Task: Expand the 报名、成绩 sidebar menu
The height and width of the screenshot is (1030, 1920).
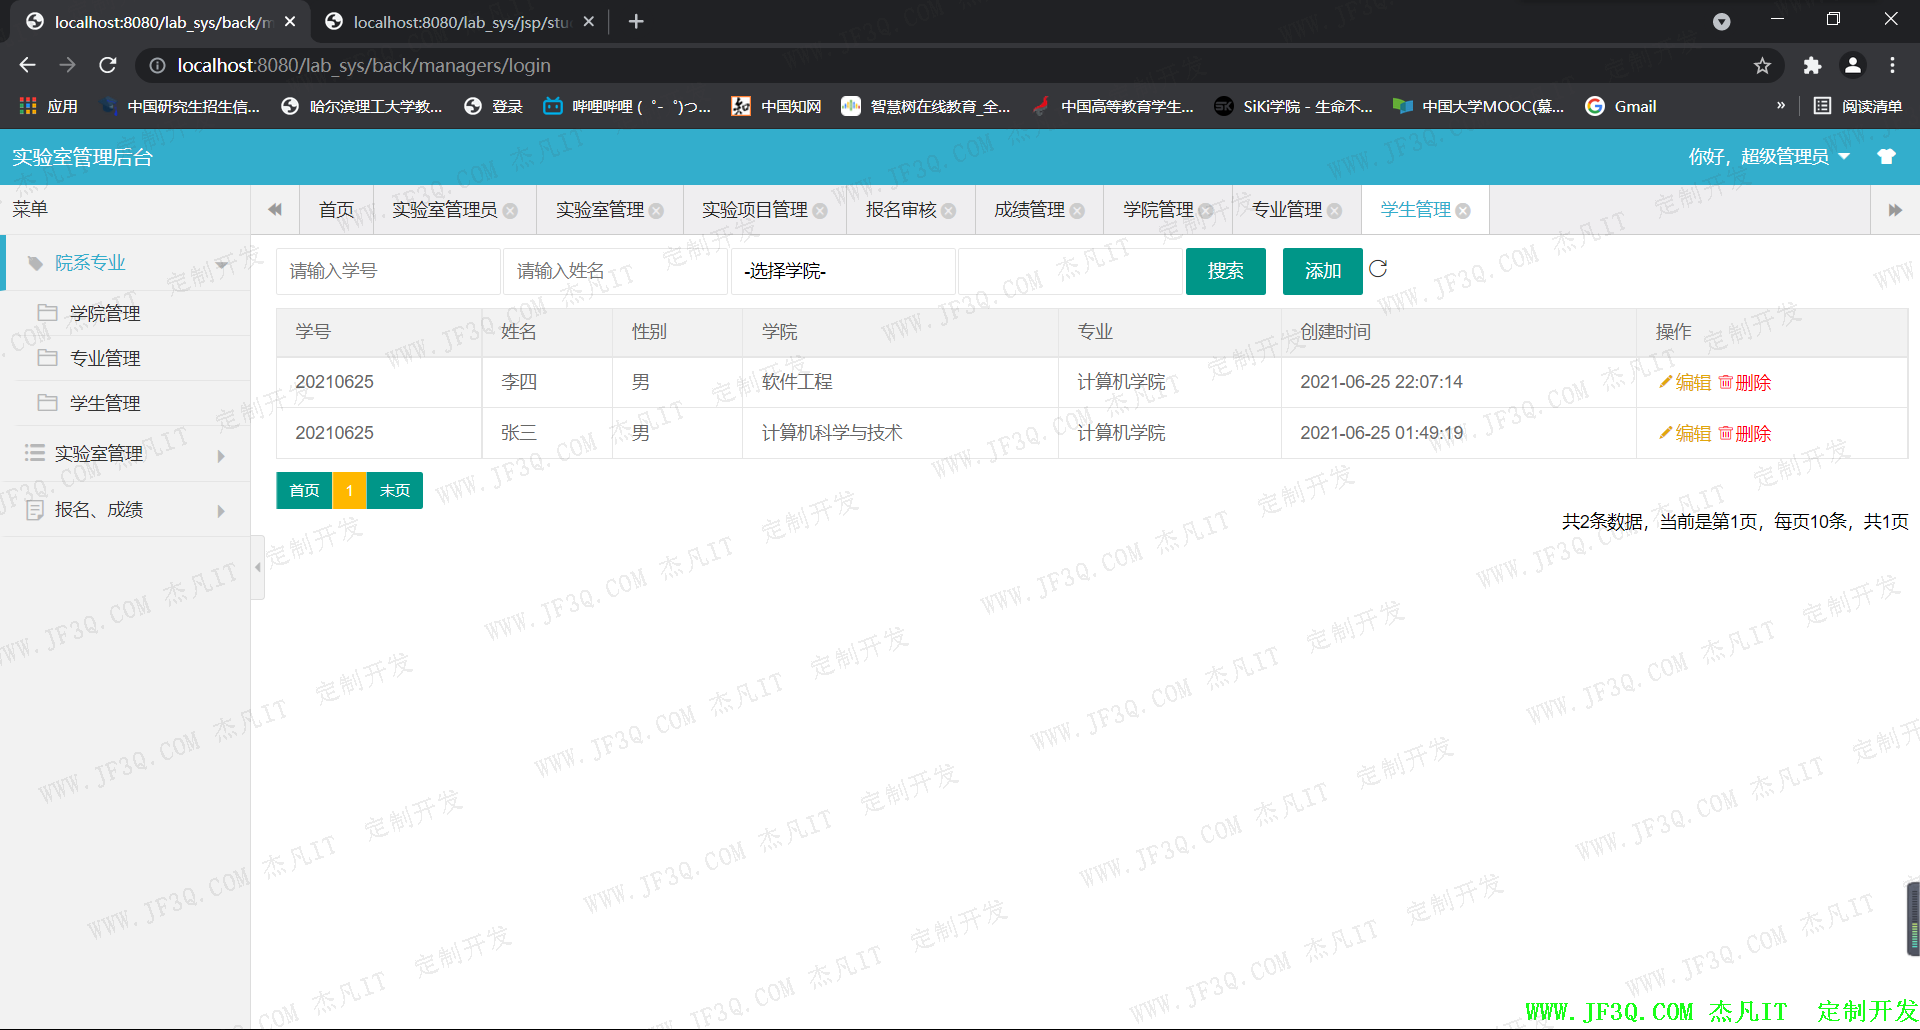Action: tap(125, 510)
